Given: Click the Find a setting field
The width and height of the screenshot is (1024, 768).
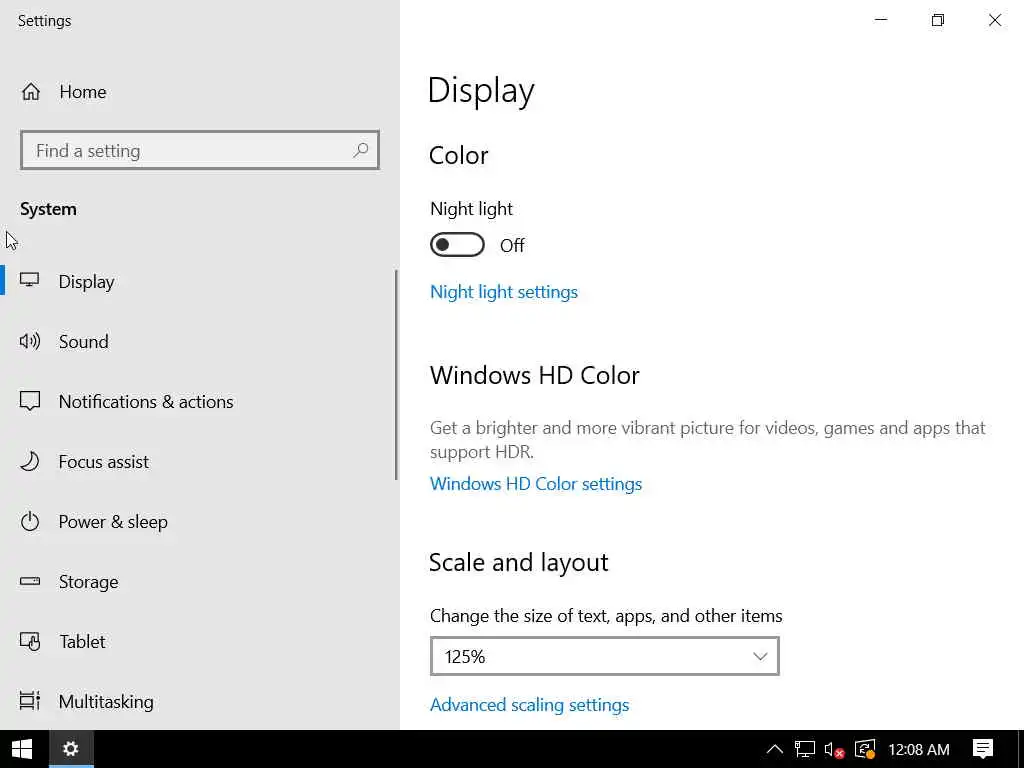Looking at the screenshot, I should coord(200,150).
